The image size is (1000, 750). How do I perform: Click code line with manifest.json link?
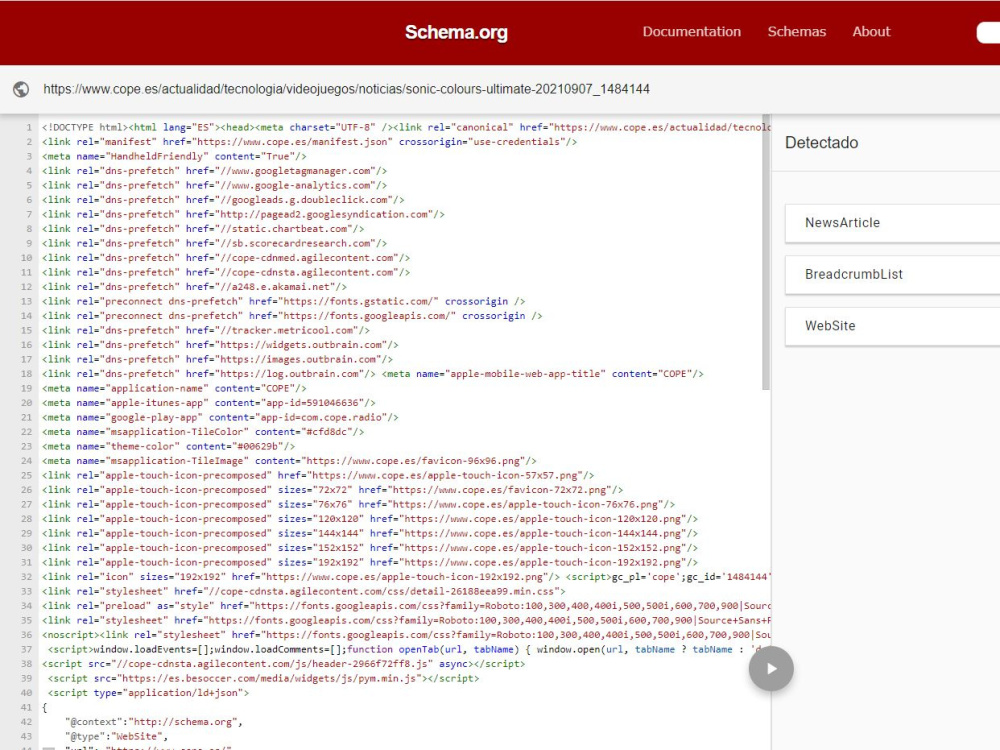tap(309, 142)
